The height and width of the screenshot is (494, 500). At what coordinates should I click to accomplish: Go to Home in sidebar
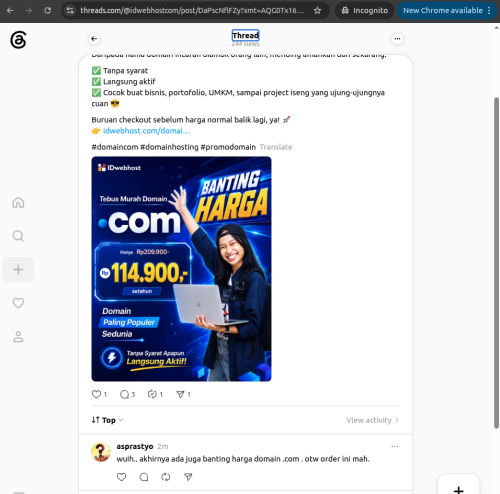point(18,202)
